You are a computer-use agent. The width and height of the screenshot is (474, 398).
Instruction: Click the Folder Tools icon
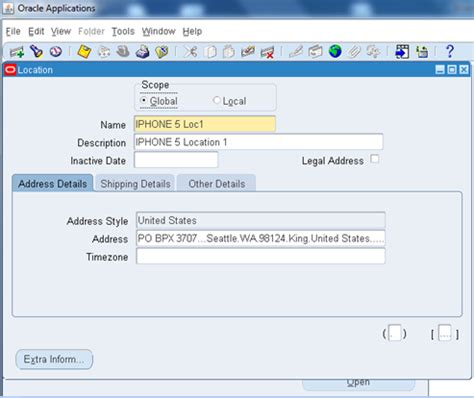click(373, 52)
